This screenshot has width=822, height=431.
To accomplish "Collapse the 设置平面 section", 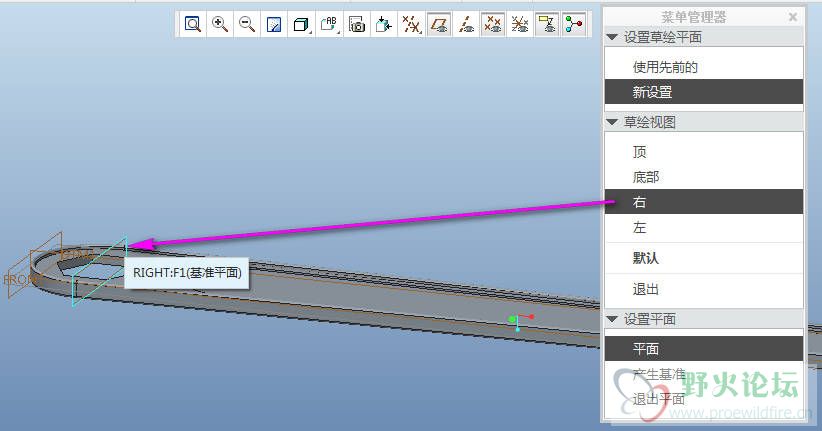I will tap(612, 319).
